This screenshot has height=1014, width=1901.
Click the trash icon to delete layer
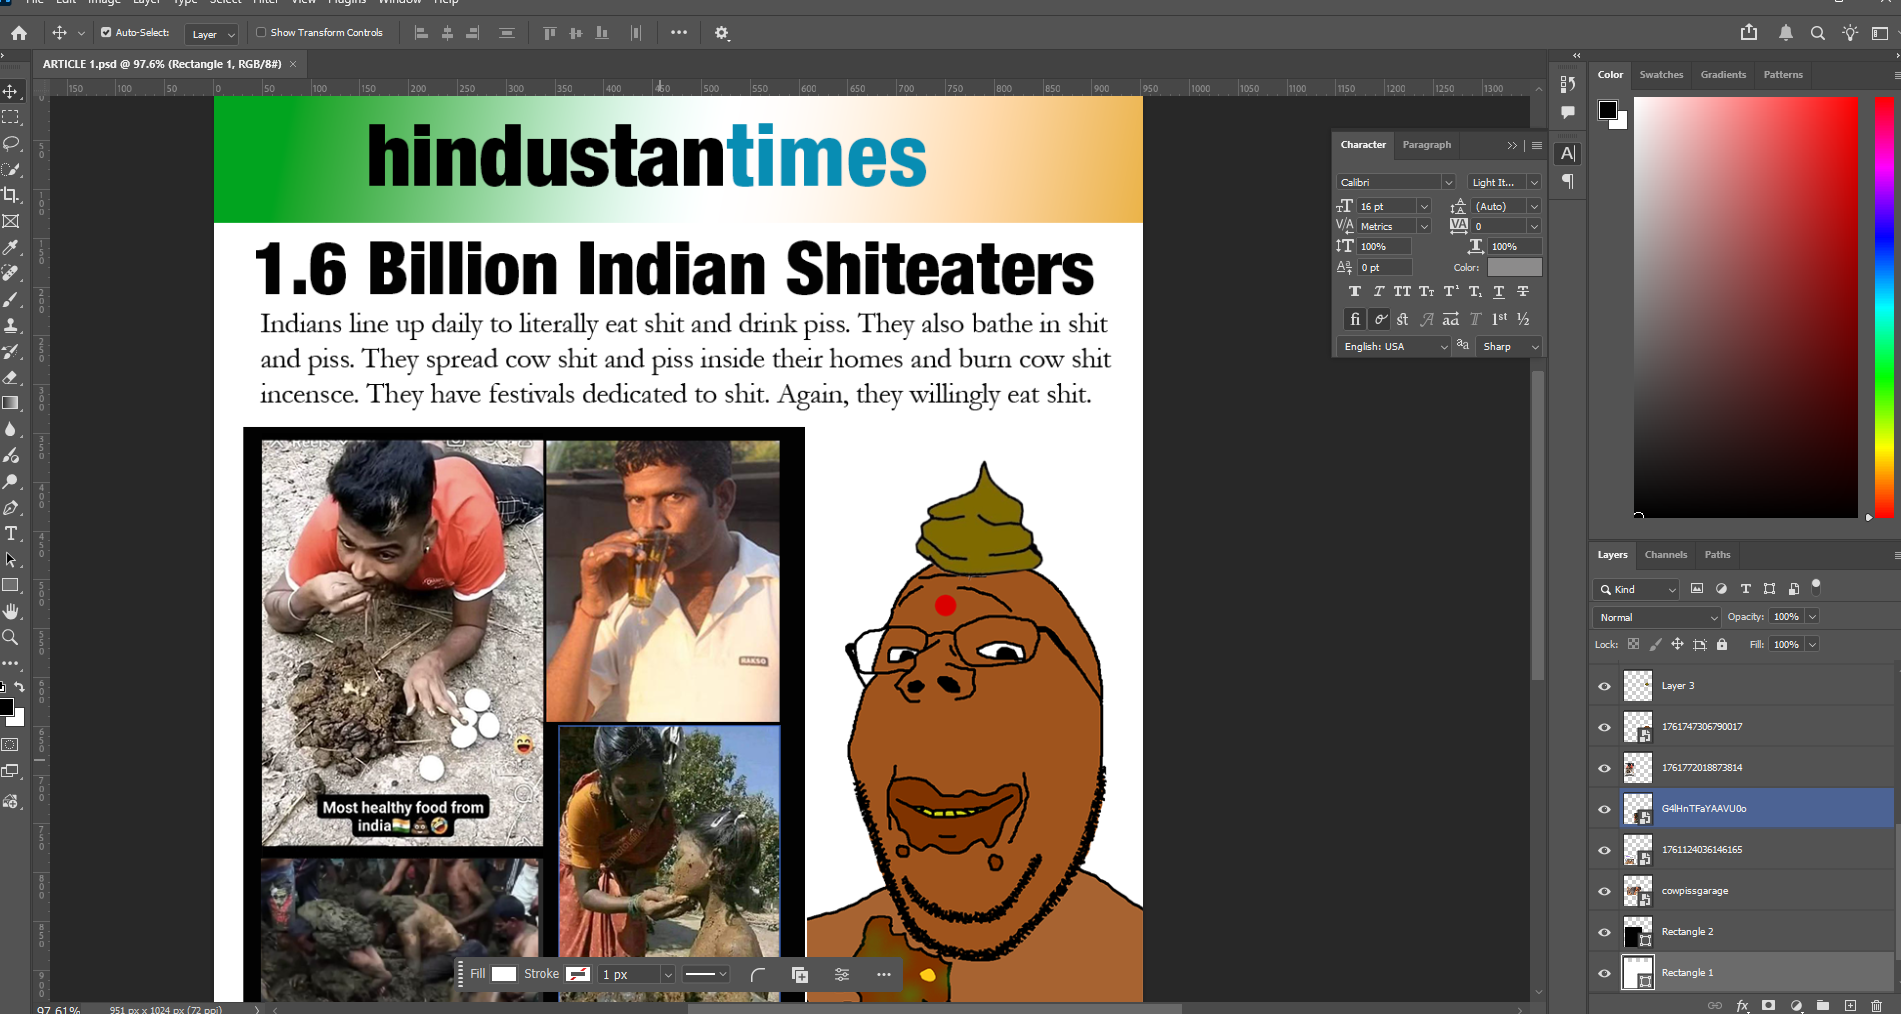(x=1876, y=1005)
